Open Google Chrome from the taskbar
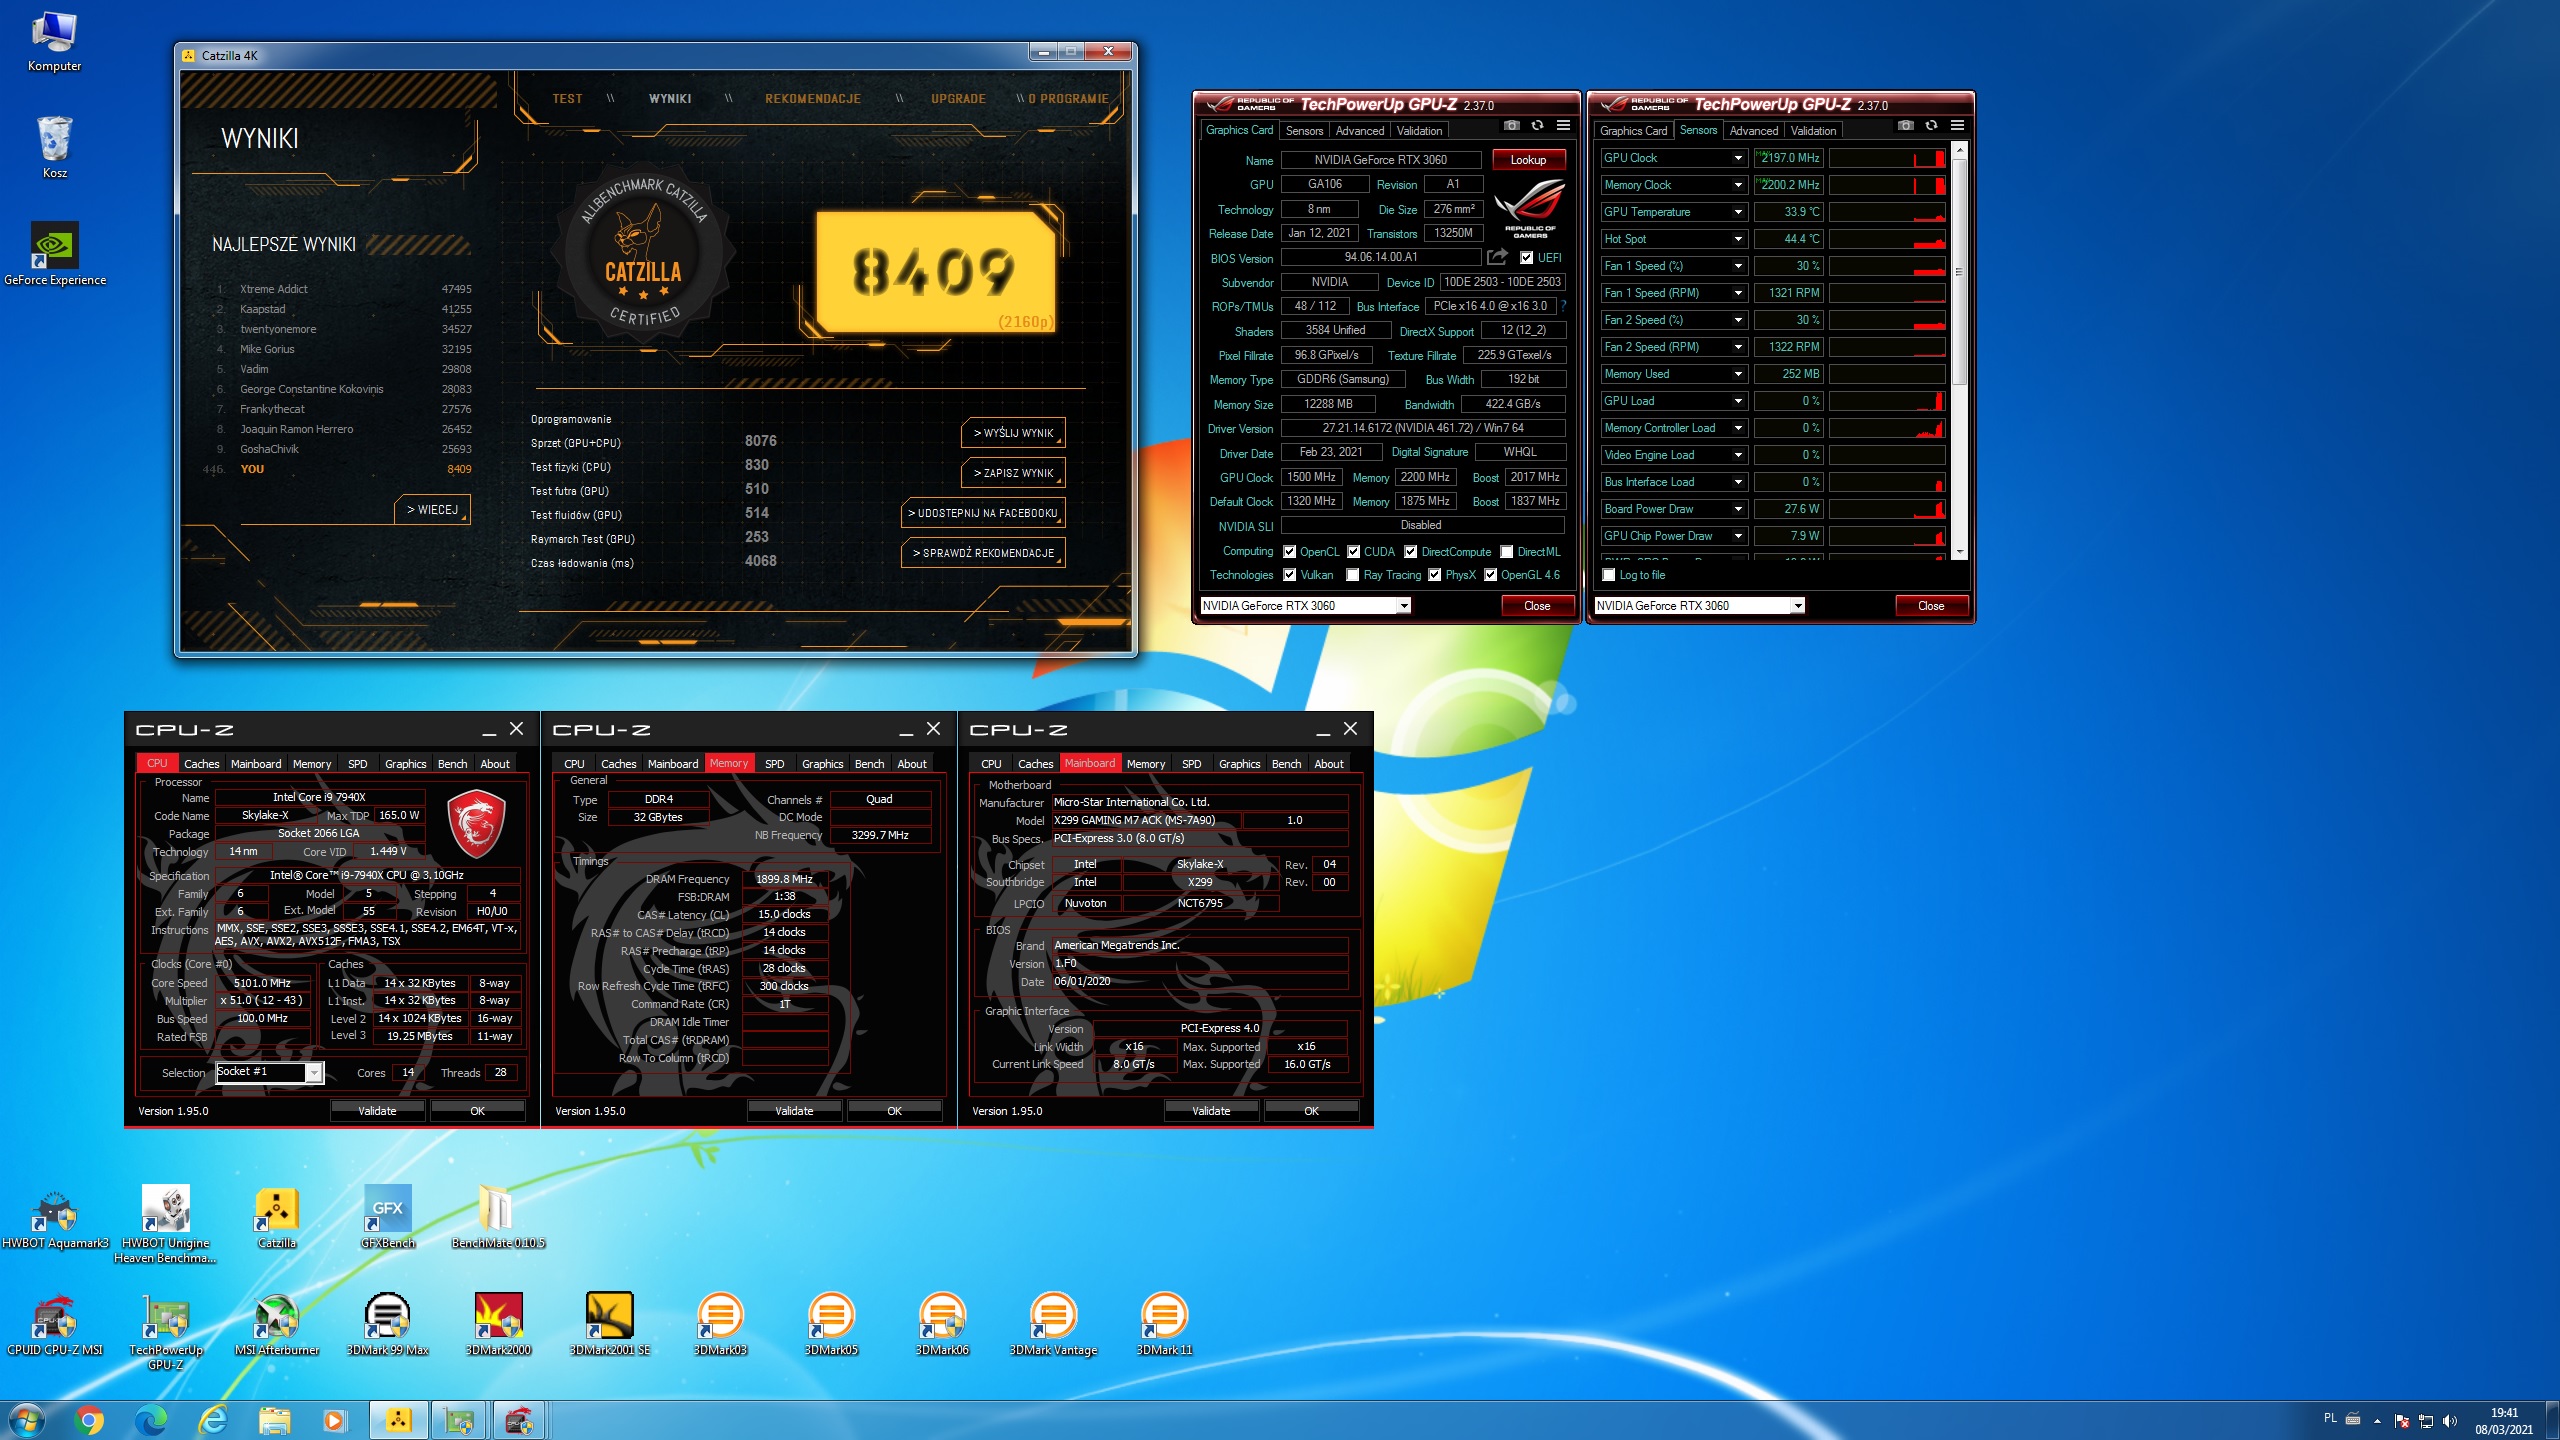Screen dimensions: 2560x1440 click(89, 1420)
